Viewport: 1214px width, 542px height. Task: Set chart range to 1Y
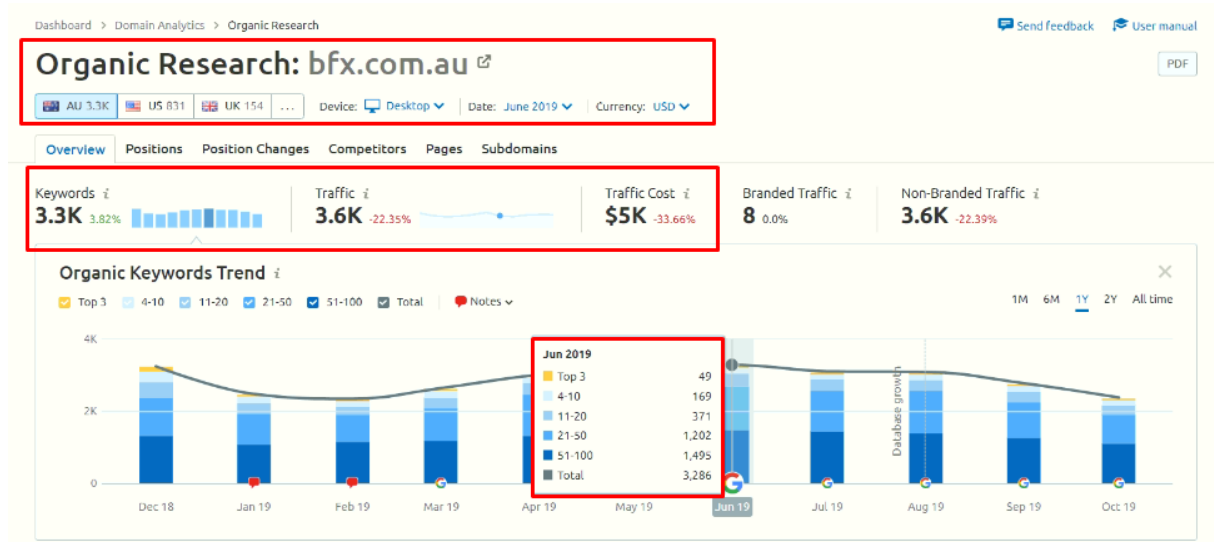[x=1082, y=300]
